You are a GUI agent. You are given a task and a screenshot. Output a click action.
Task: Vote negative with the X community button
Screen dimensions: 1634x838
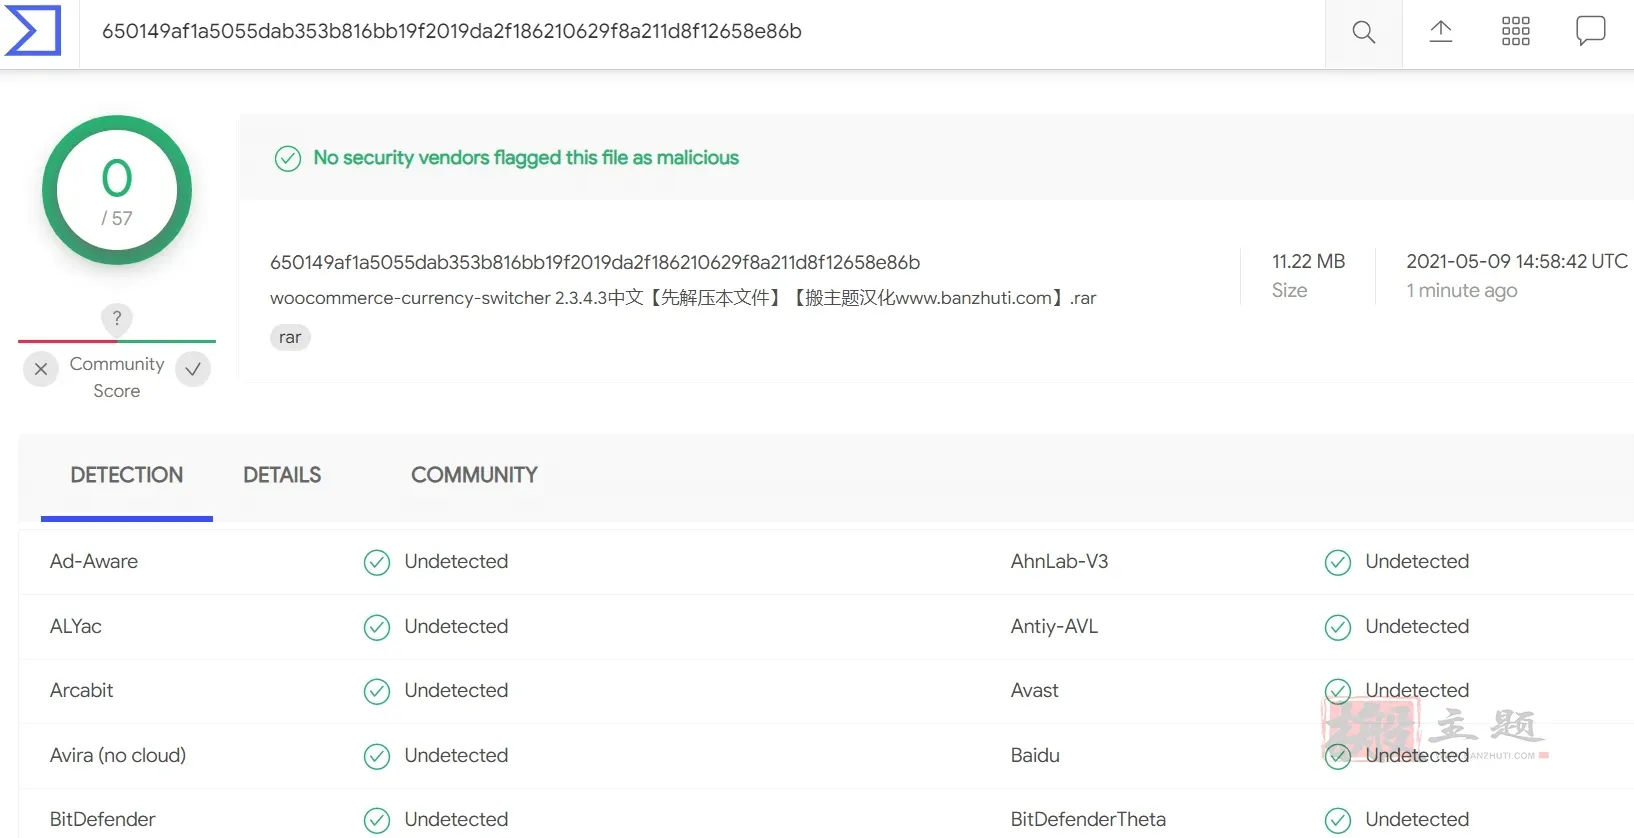[41, 369]
